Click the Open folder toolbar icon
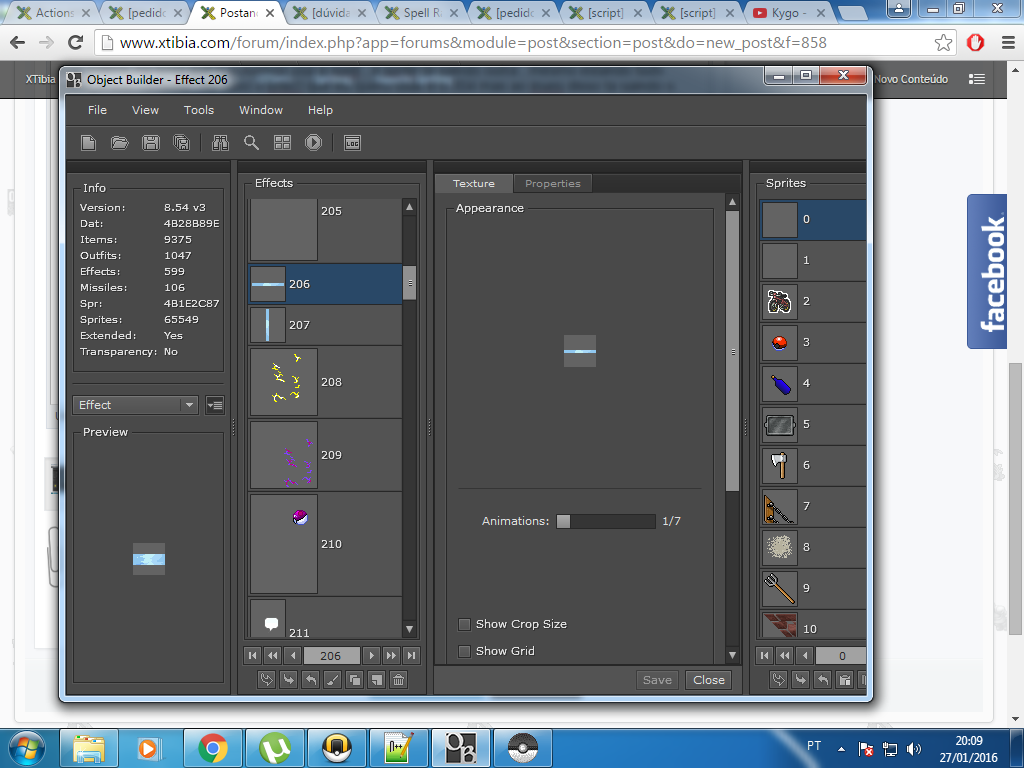The height and width of the screenshot is (768, 1024). tap(120, 142)
